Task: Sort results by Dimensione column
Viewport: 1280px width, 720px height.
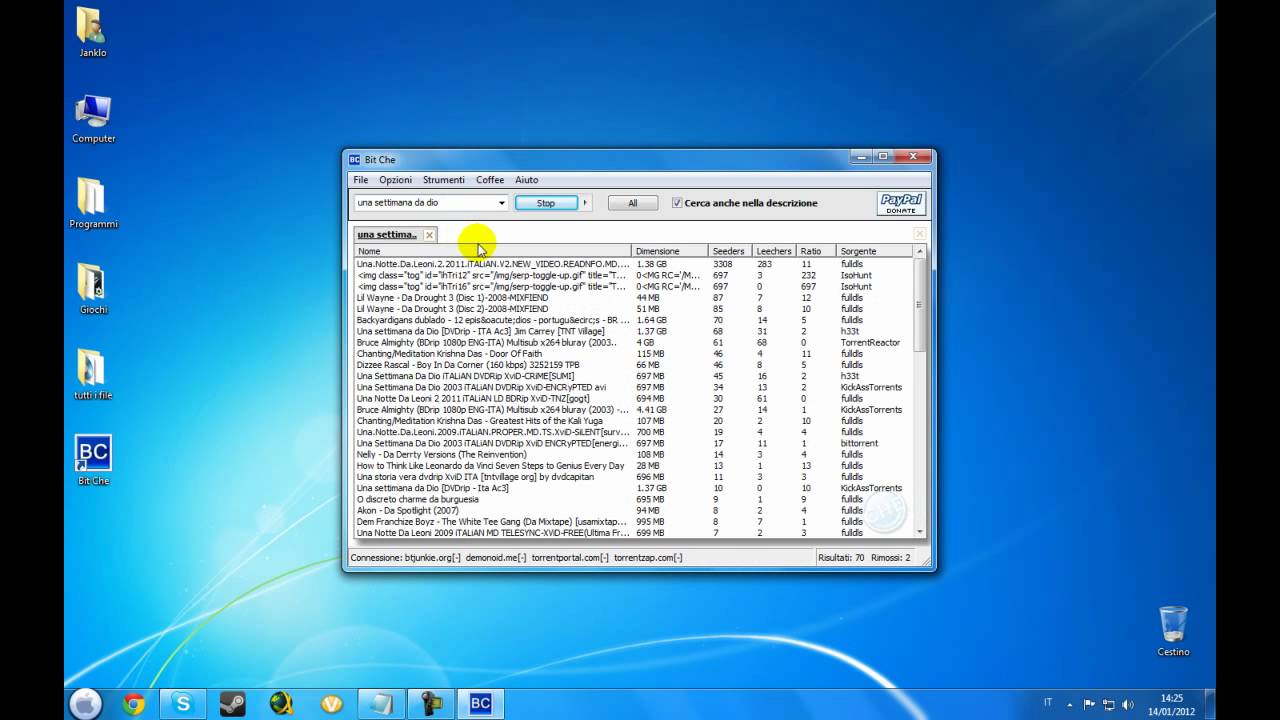Action: tap(670, 251)
